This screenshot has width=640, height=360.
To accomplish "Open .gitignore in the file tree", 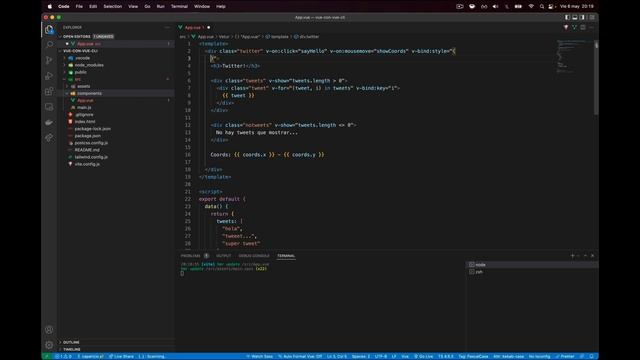I will point(84,115).
